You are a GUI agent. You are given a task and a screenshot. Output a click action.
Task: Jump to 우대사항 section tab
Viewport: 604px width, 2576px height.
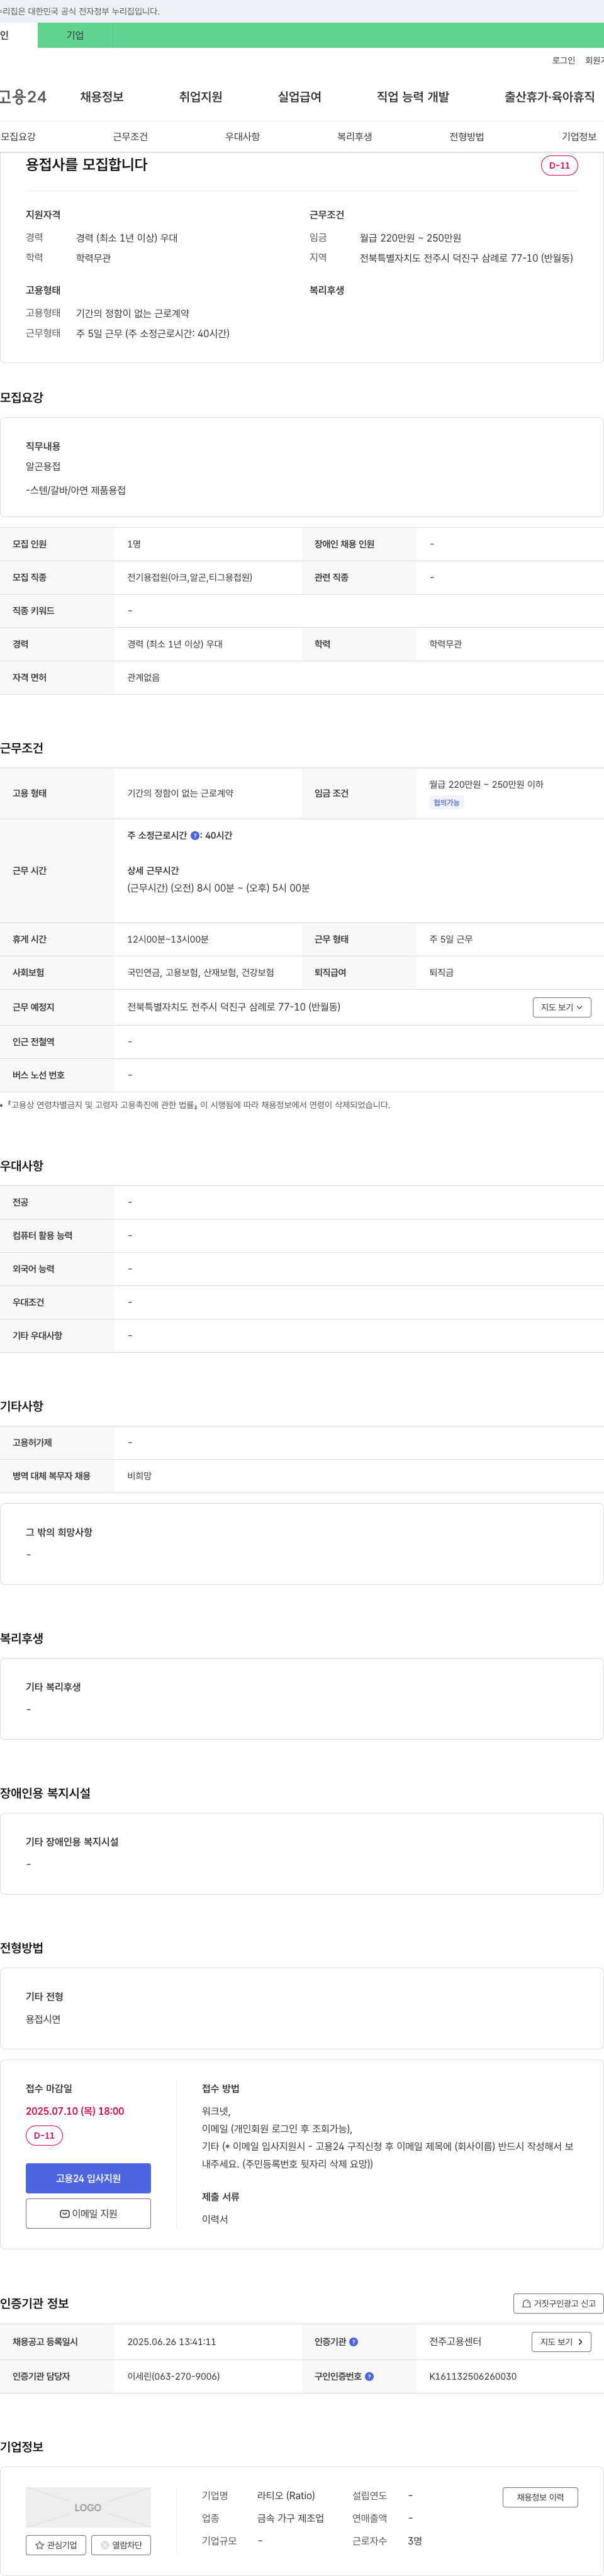click(x=242, y=137)
